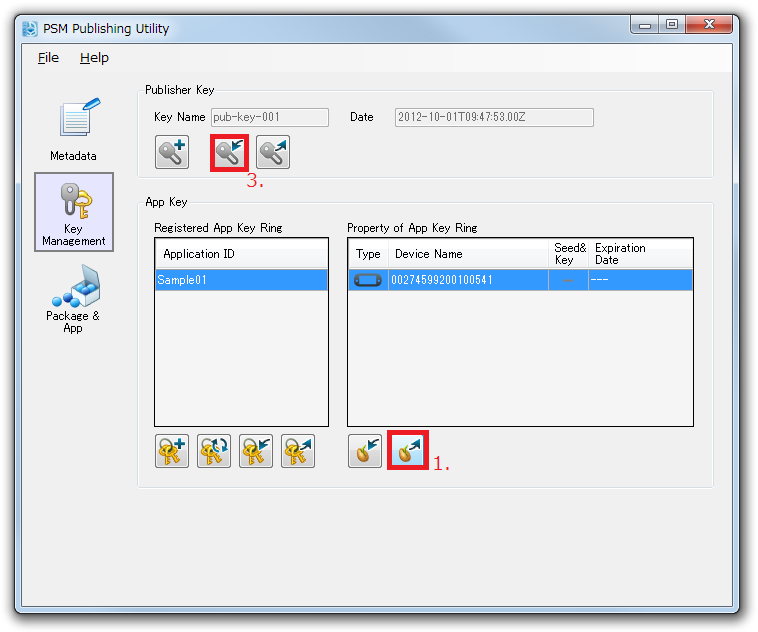Switch to Key Management section
The width and height of the screenshot is (758, 632).
(74, 212)
